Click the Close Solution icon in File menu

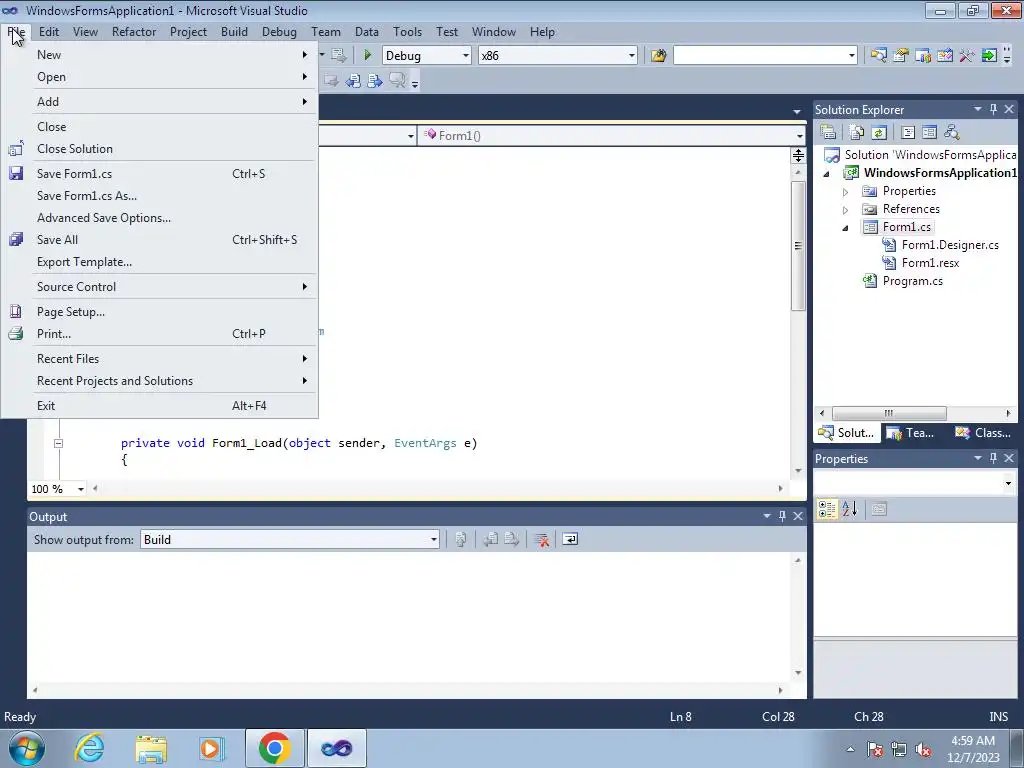click(x=16, y=149)
